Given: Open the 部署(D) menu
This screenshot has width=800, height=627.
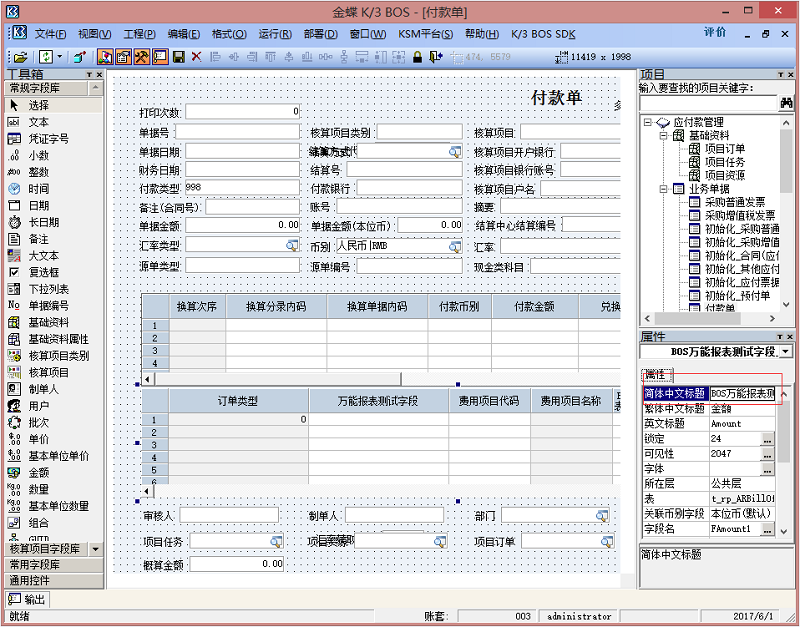Looking at the screenshot, I should [x=320, y=34].
